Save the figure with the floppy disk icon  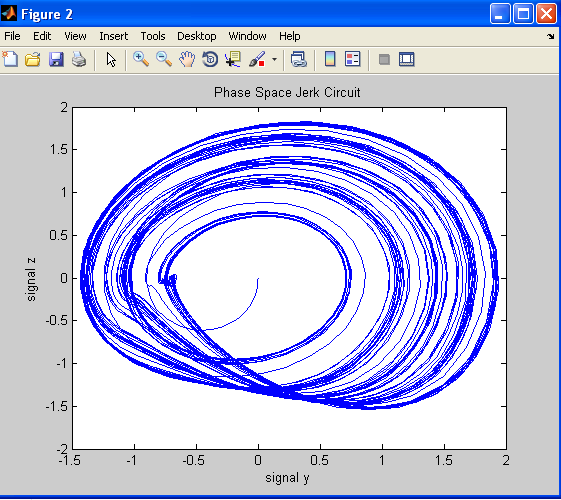click(x=56, y=59)
